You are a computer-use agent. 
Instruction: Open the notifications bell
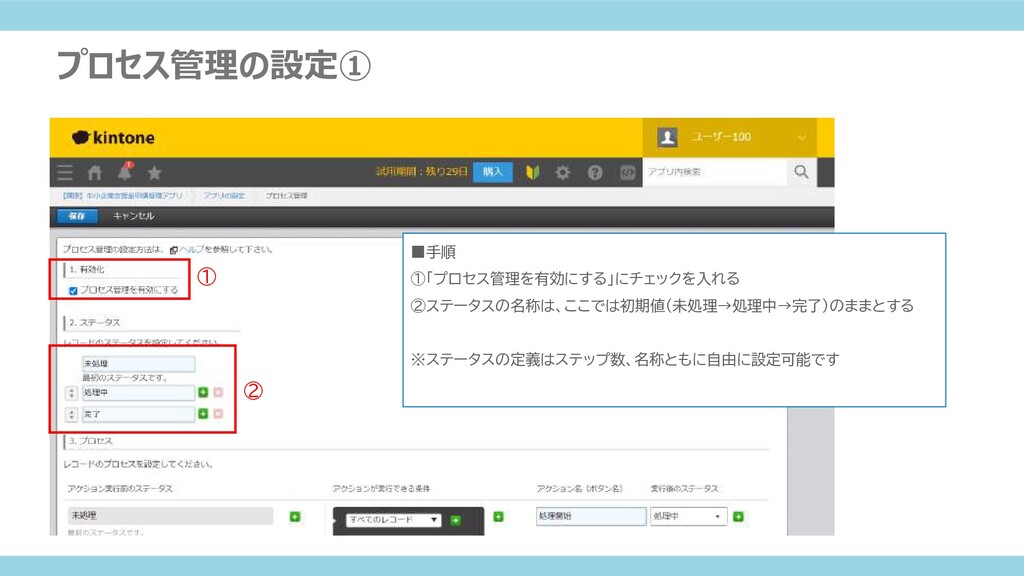(125, 172)
